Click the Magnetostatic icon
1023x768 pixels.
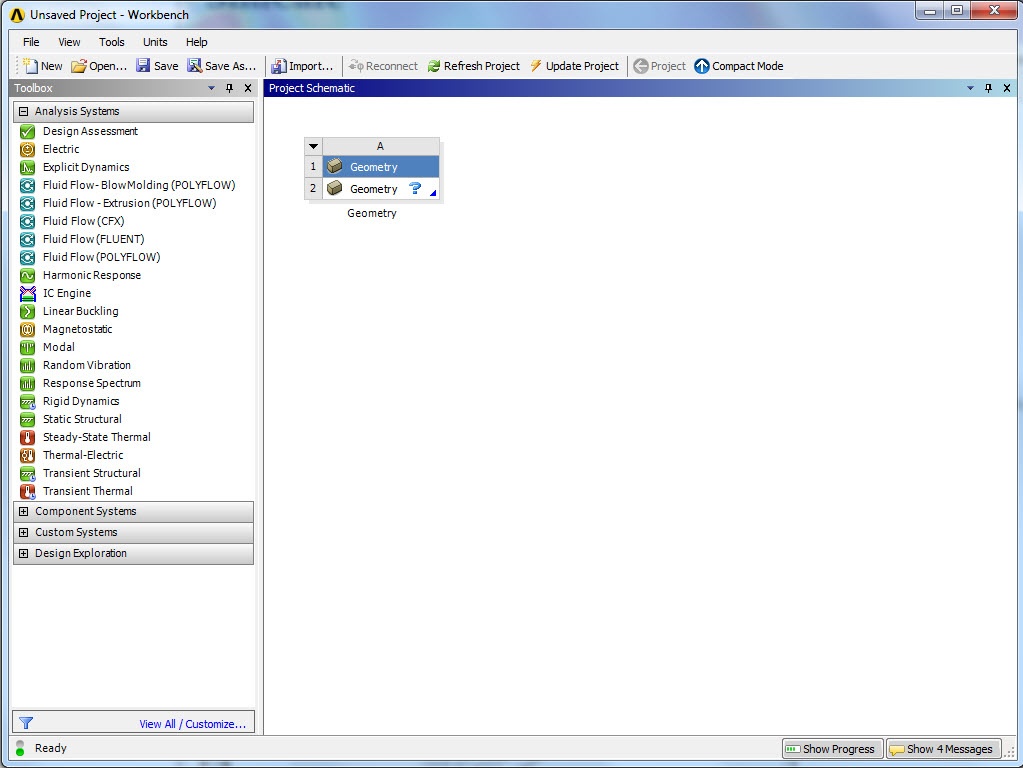pos(27,329)
